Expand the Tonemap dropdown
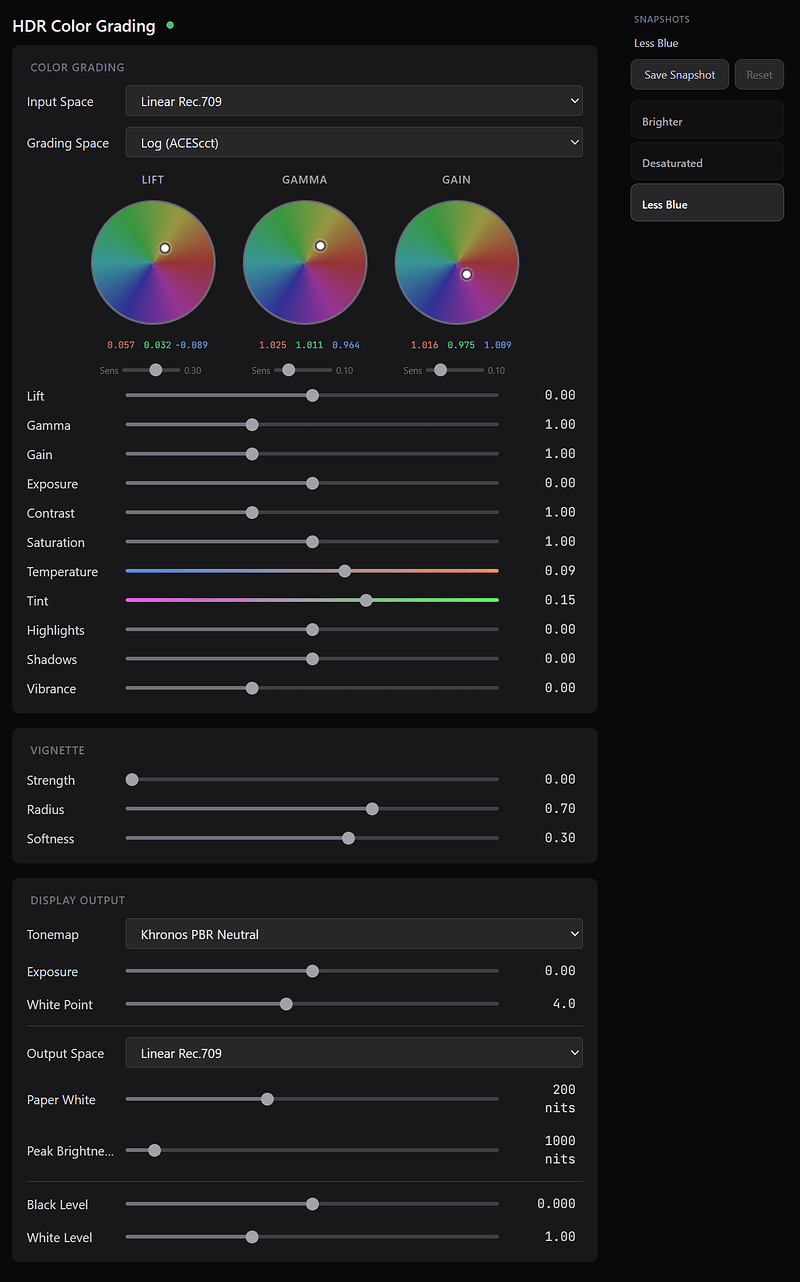 pos(354,934)
